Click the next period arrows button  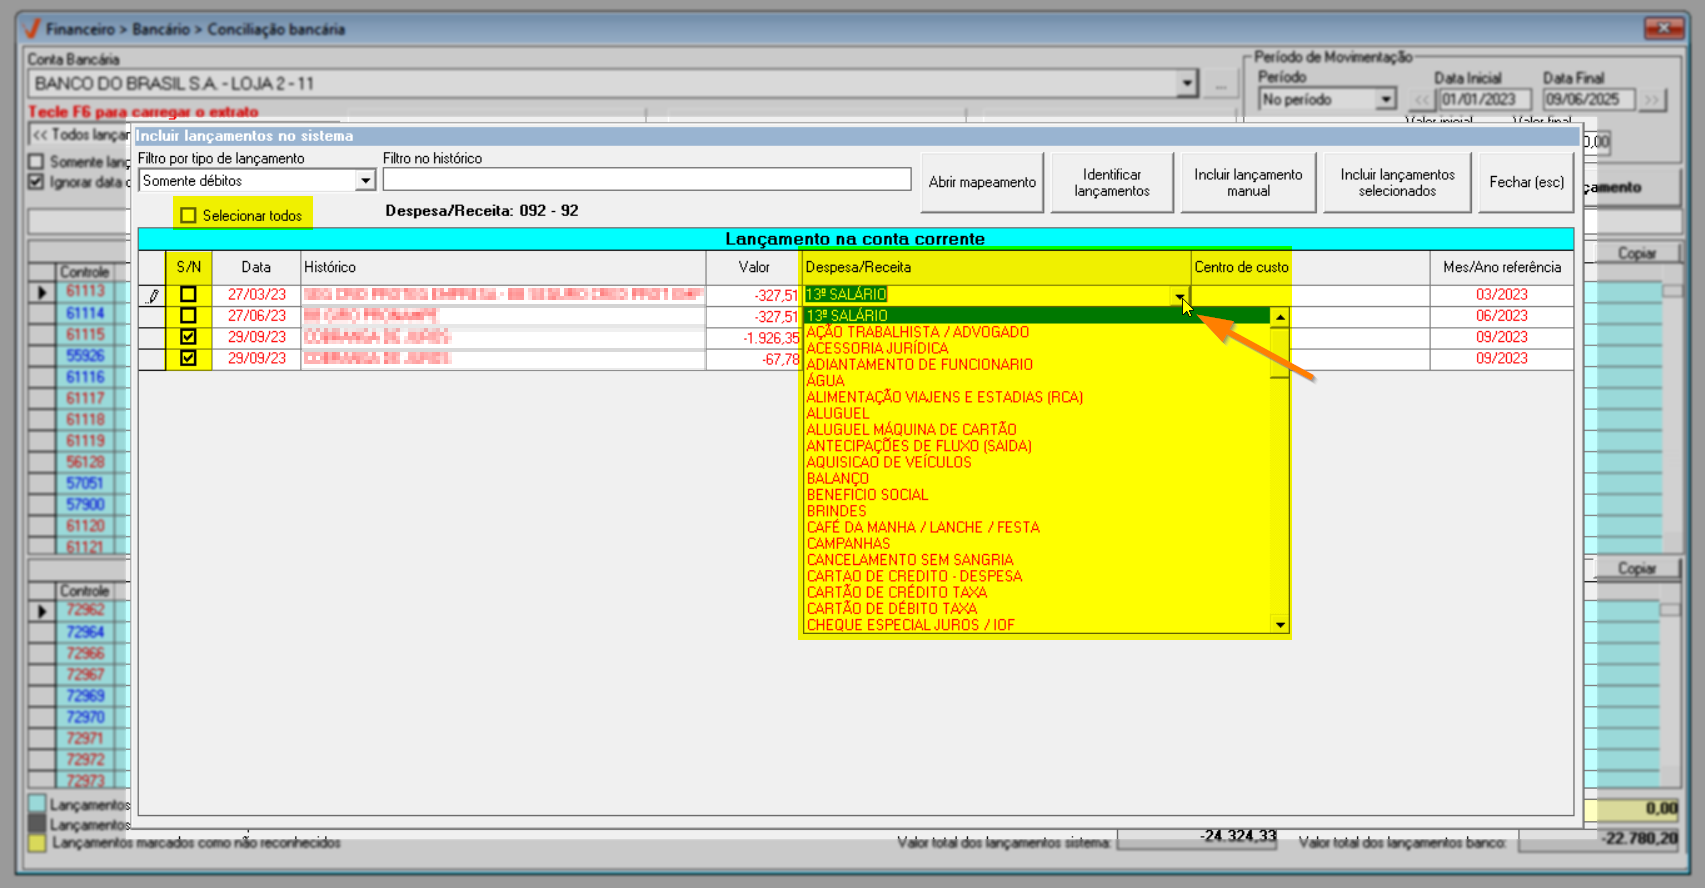tap(1652, 100)
